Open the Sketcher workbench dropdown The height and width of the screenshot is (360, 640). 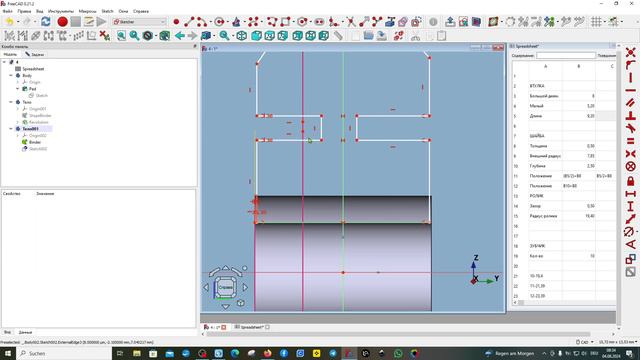tap(140, 22)
